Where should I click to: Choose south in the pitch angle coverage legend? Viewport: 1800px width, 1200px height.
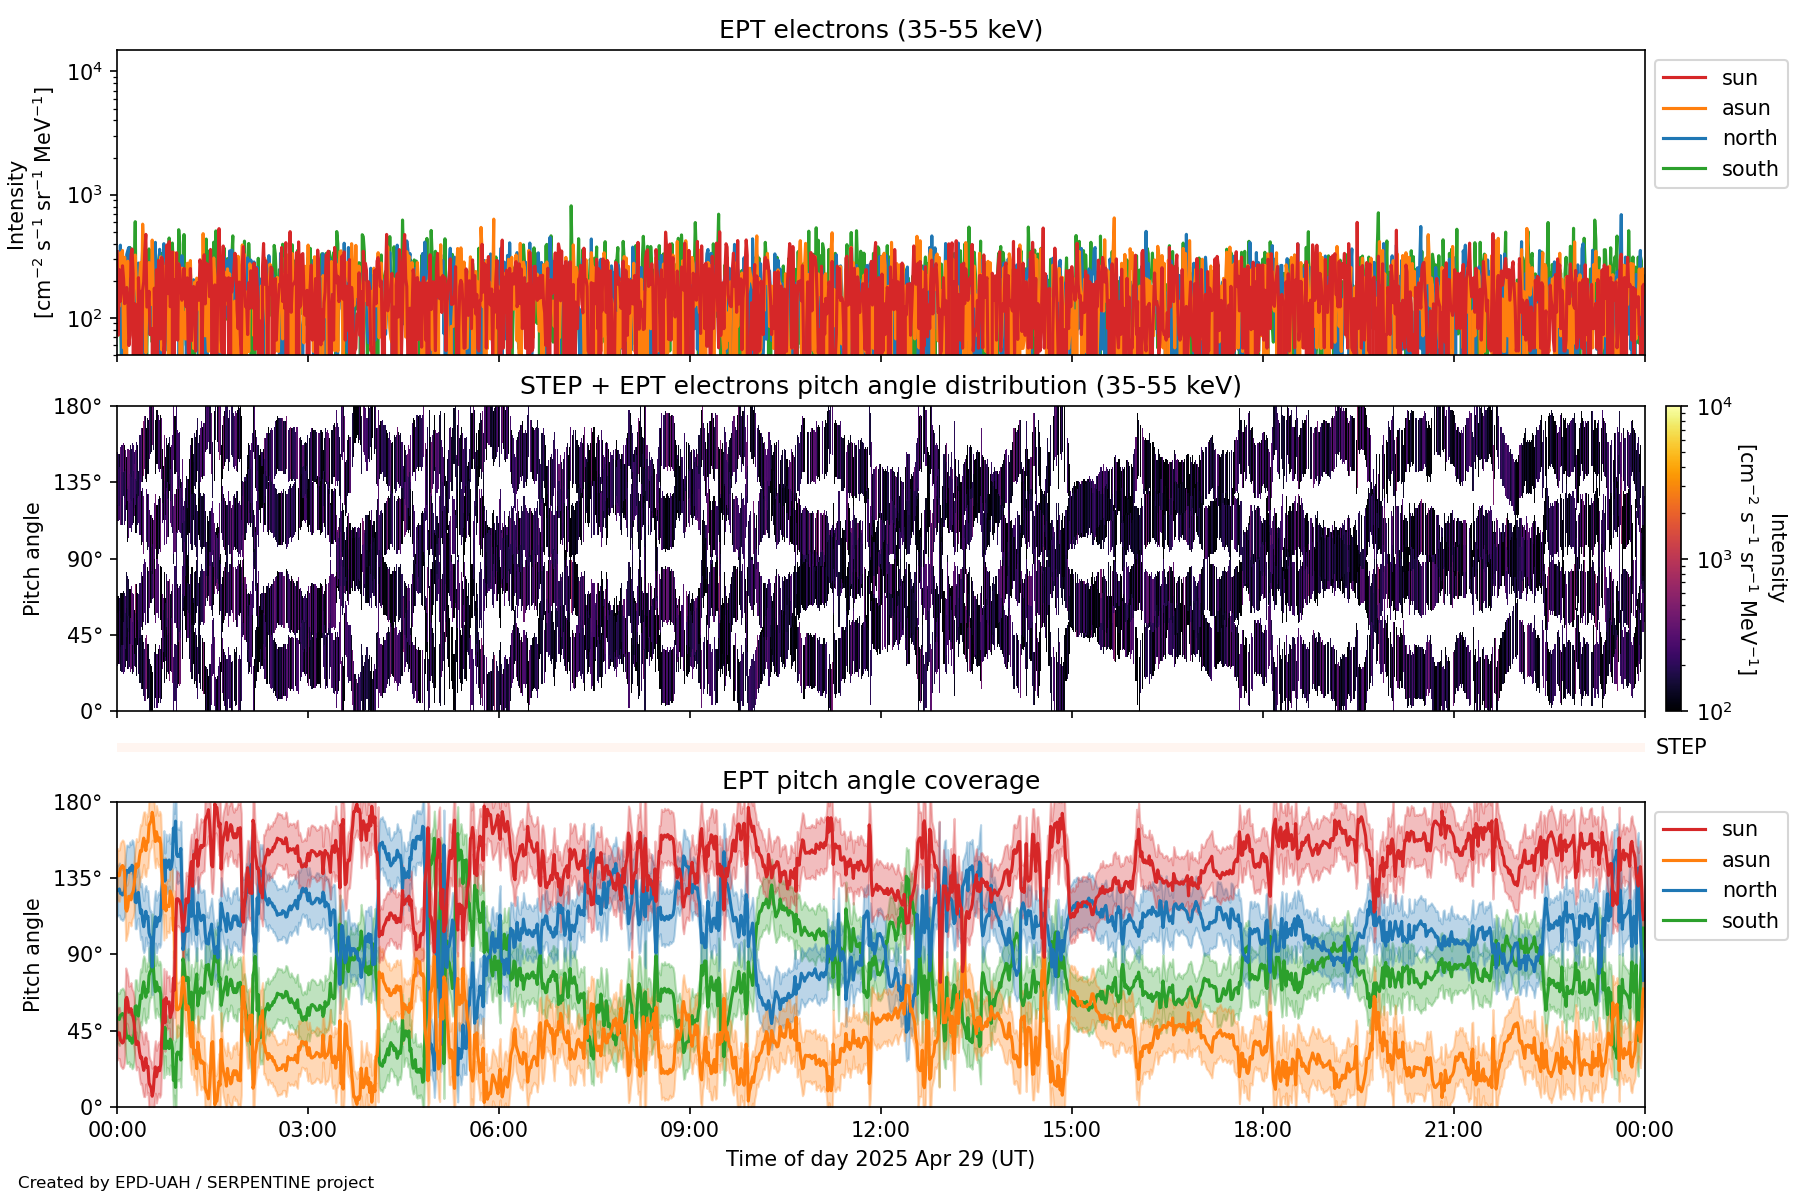tap(1749, 921)
